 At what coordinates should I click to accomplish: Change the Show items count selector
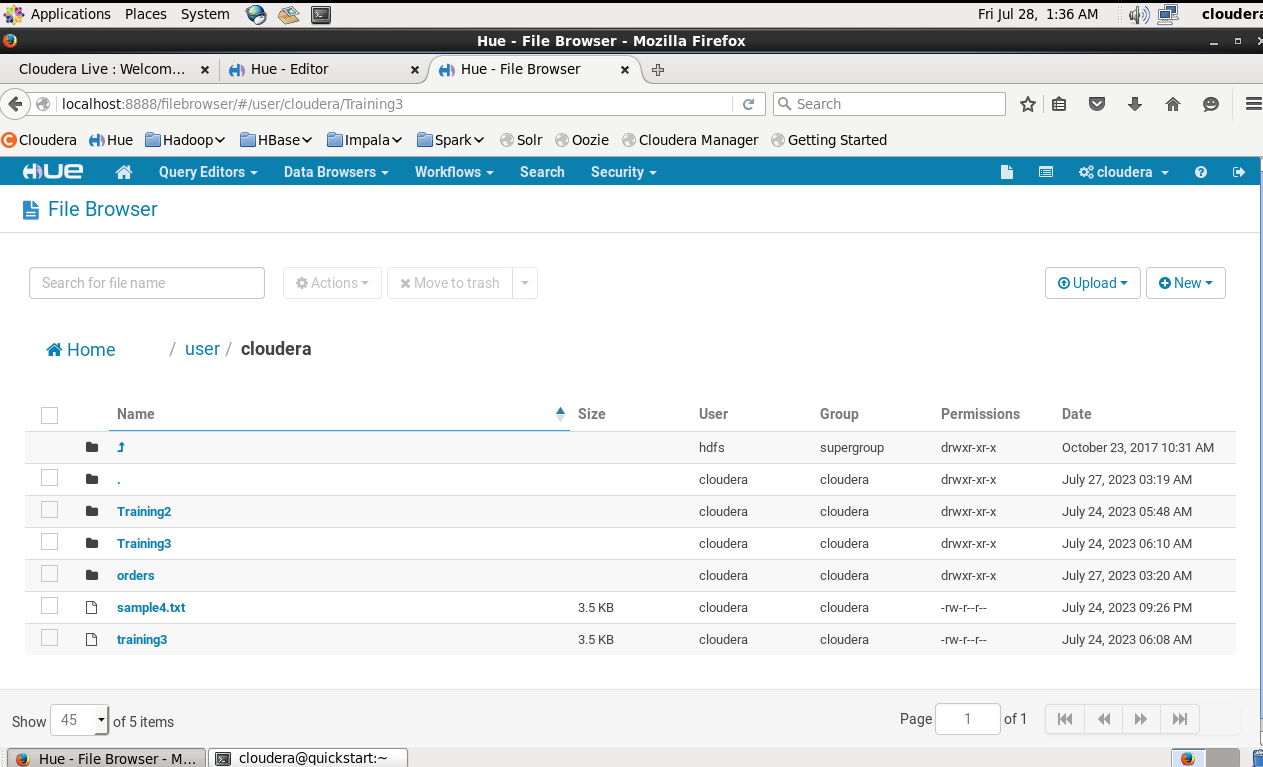click(x=79, y=719)
